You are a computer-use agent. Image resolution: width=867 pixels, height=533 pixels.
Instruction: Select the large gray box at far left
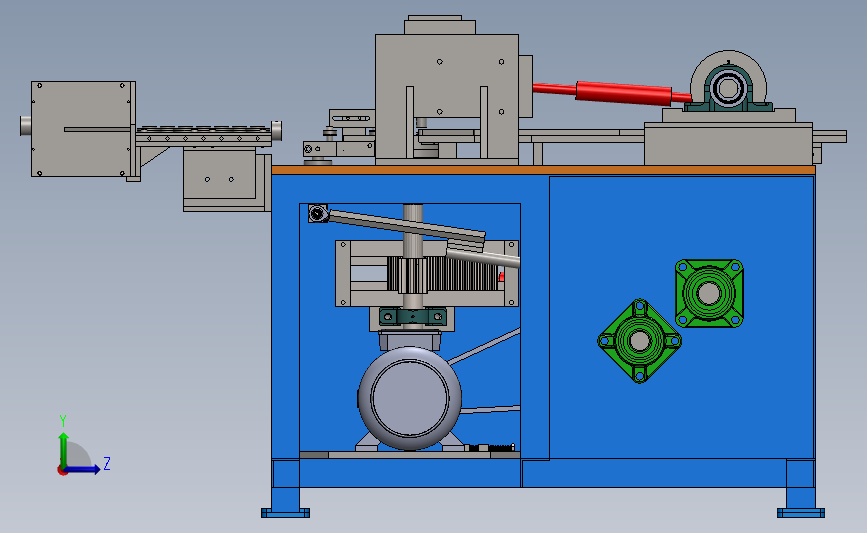click(83, 129)
